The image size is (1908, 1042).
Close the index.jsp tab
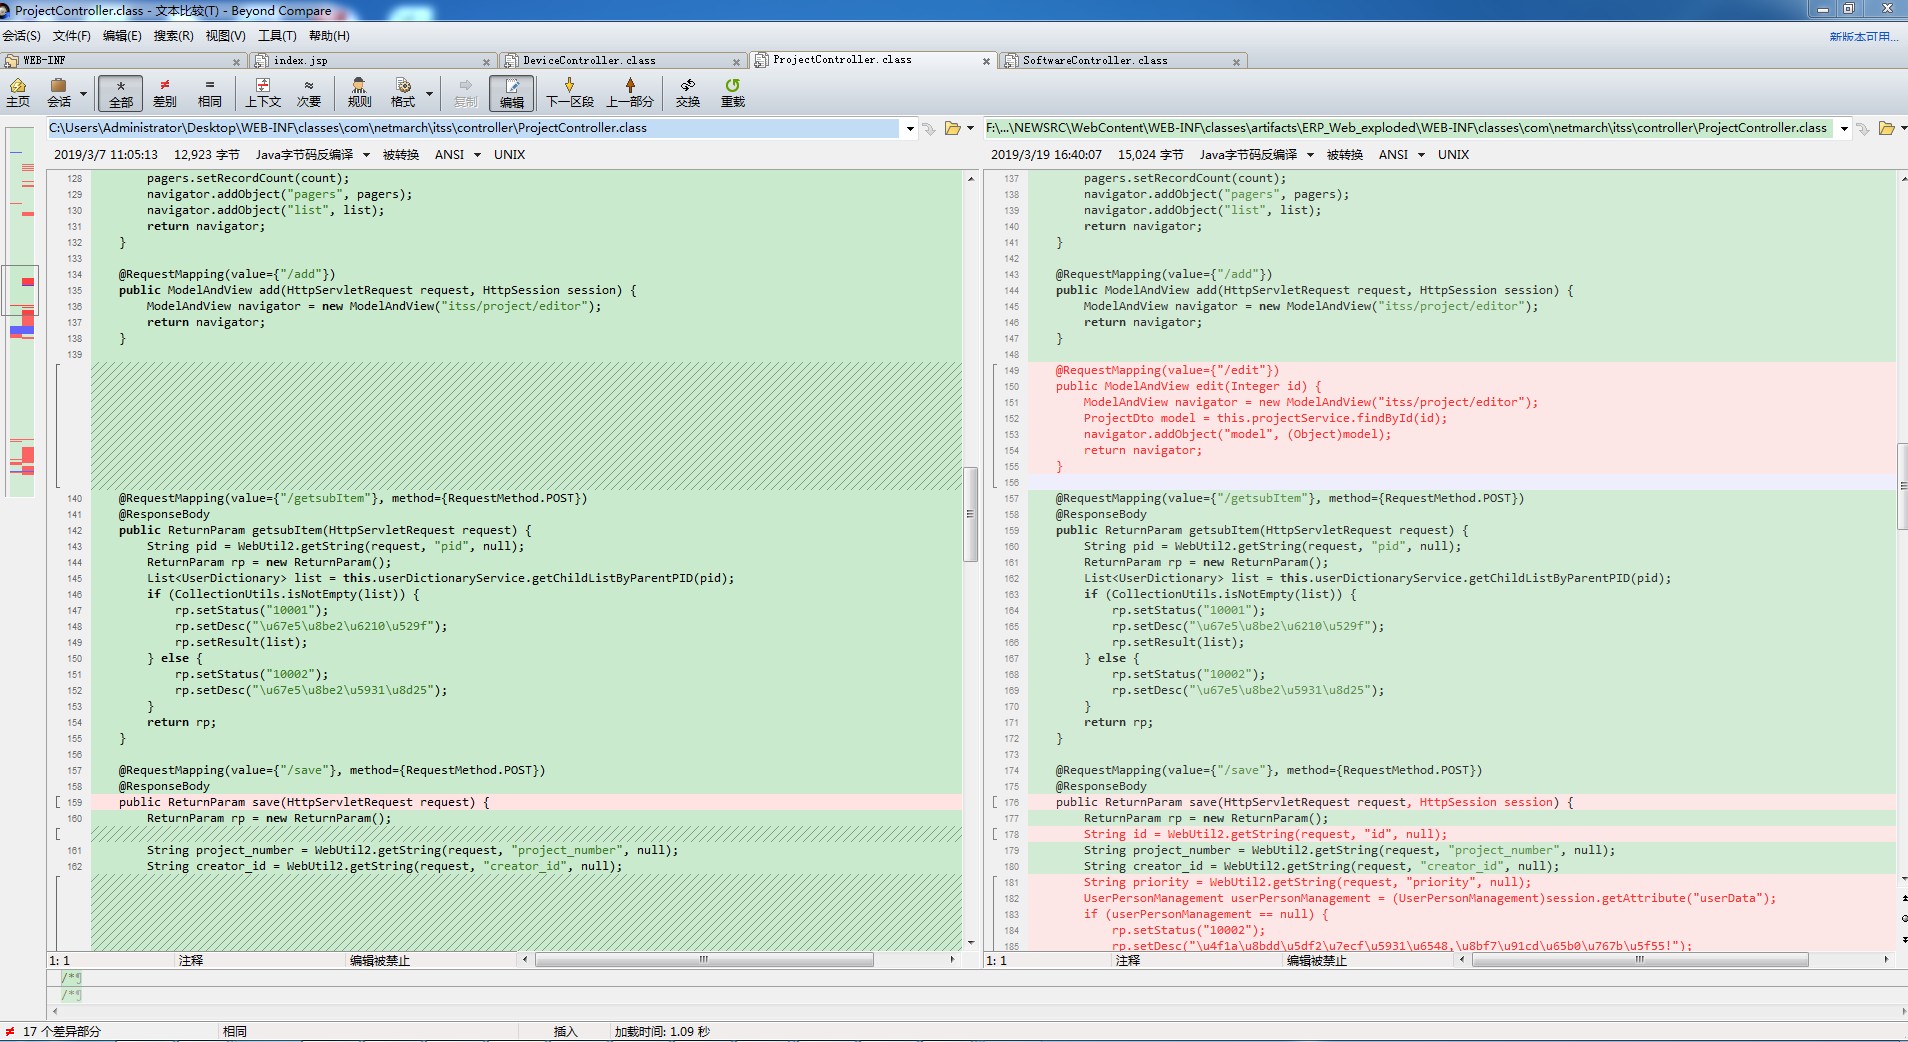[x=487, y=62]
